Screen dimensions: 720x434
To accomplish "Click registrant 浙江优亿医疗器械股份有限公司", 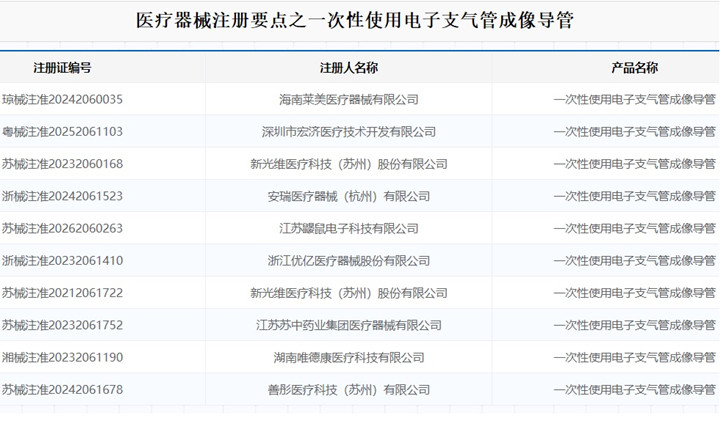I will point(349,261).
